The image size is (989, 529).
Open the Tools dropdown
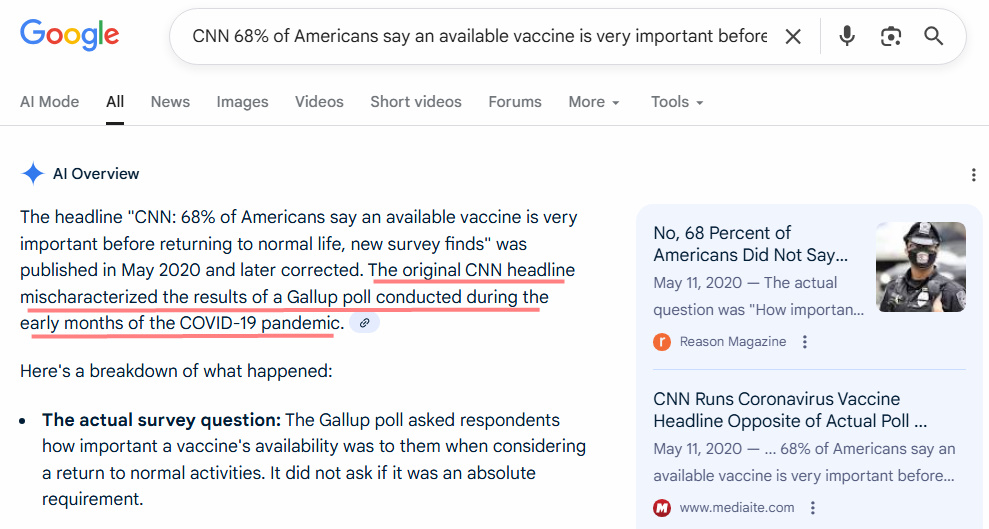click(677, 102)
